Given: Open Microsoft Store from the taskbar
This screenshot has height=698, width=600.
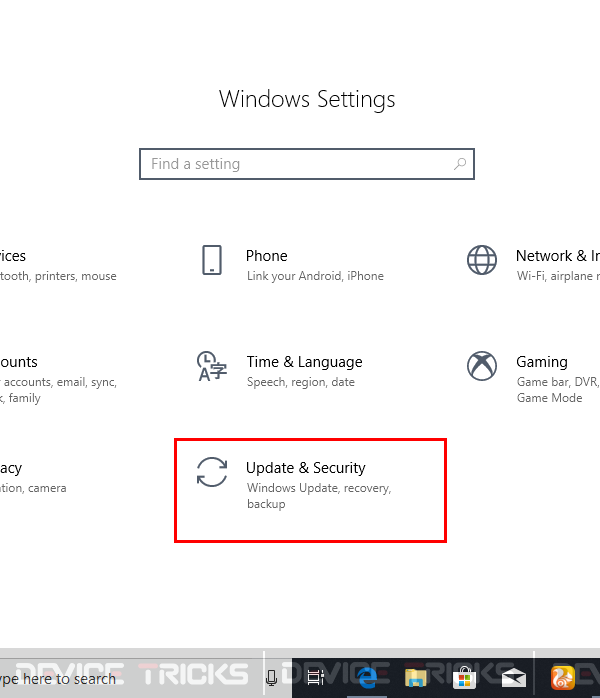Looking at the screenshot, I should (x=464, y=678).
